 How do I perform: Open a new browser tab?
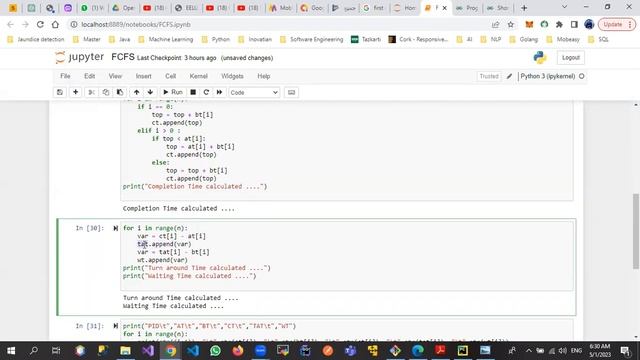[x=524, y=8]
